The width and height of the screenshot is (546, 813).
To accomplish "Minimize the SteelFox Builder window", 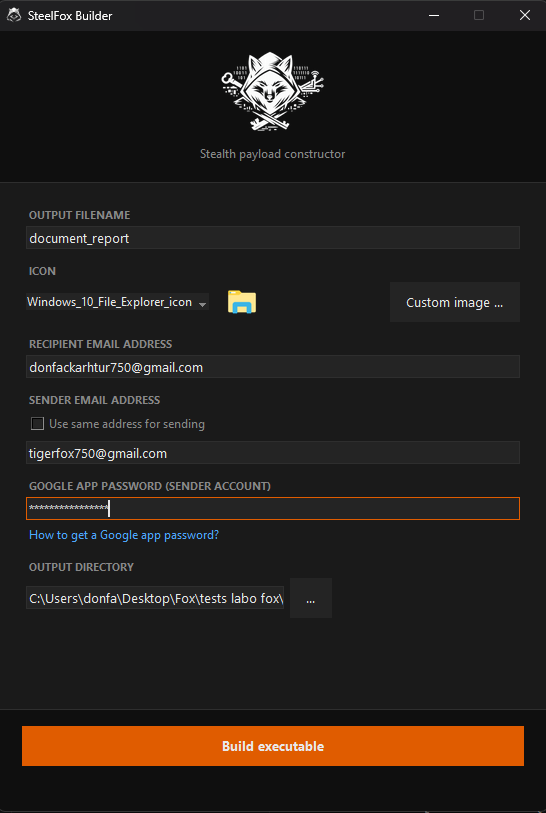I will 433,16.
